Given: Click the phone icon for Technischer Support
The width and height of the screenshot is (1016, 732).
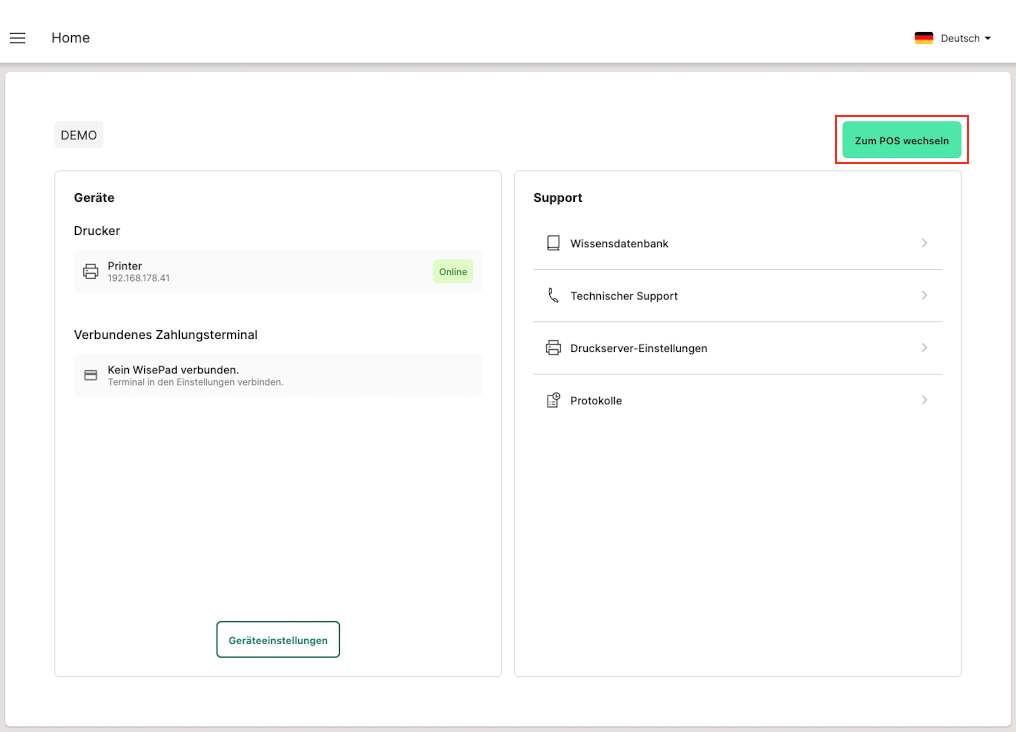Looking at the screenshot, I should pyautogui.click(x=553, y=296).
